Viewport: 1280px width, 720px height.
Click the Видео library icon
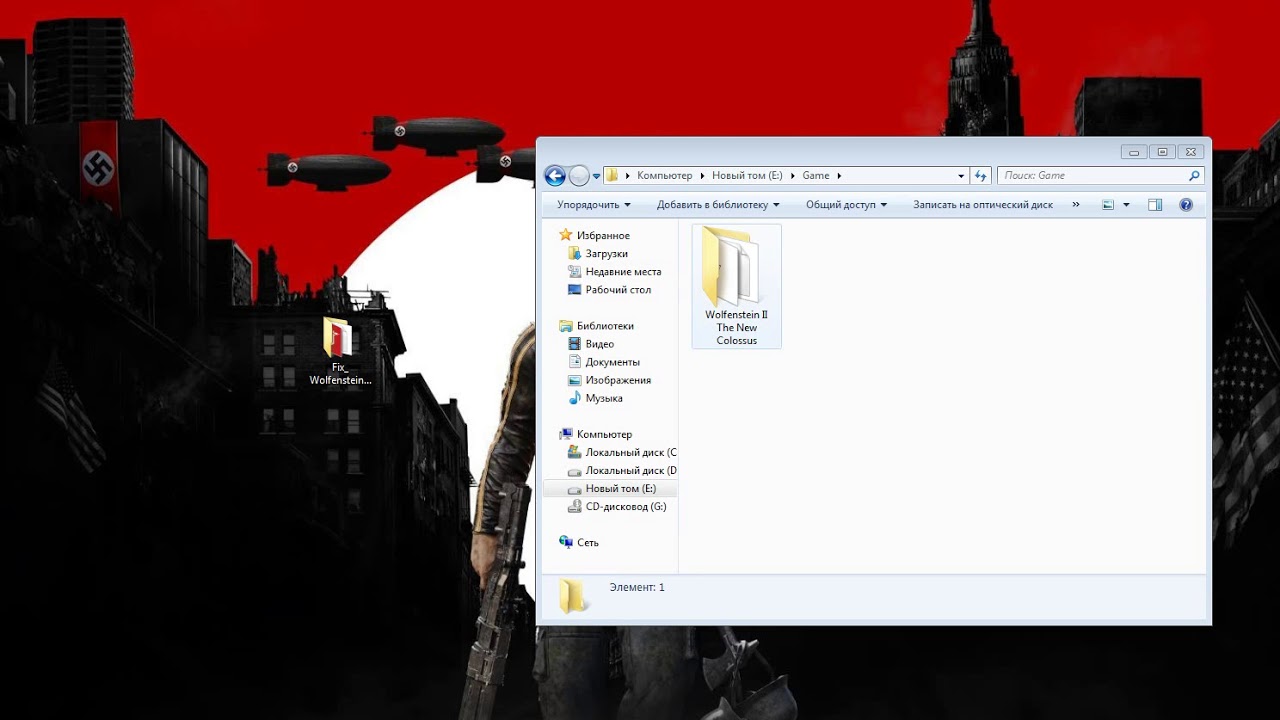point(574,344)
